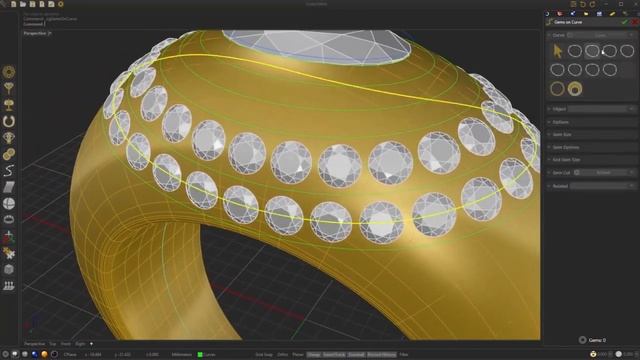Open the Curve dropdown in the panel
Viewport: 640px width, 360px height.
pyautogui.click(x=604, y=36)
